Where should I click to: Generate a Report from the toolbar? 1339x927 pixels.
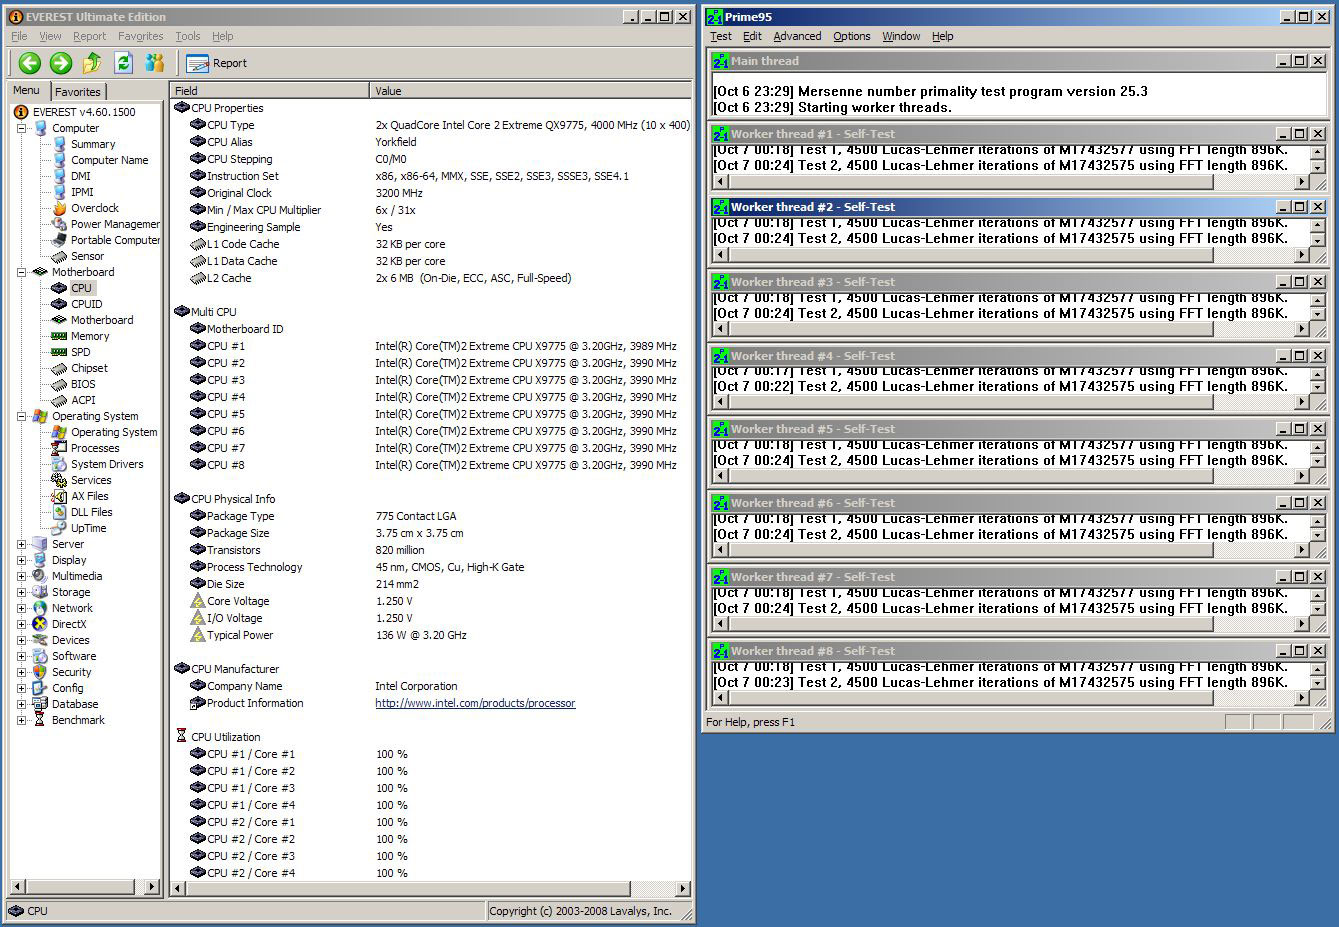coord(217,63)
